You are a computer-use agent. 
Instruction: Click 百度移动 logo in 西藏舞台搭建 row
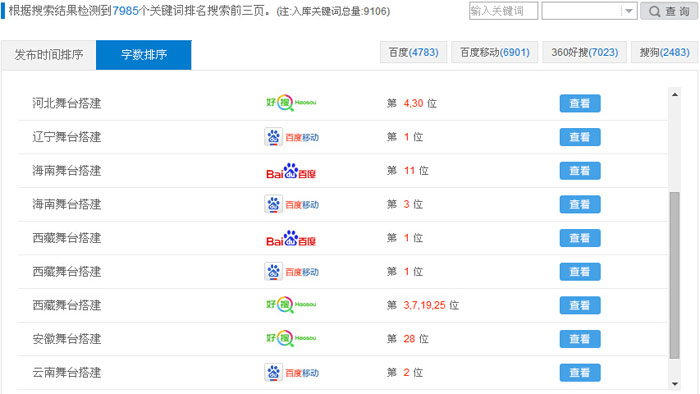click(x=292, y=272)
